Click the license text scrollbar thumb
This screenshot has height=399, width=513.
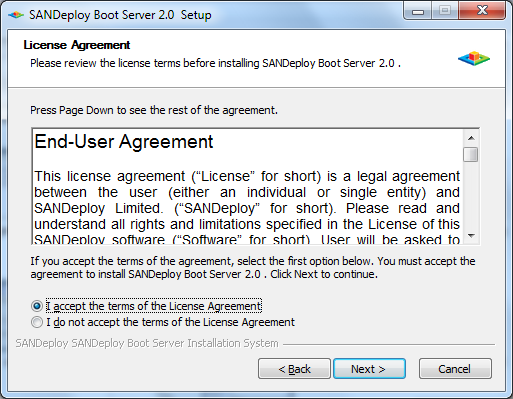(x=471, y=155)
